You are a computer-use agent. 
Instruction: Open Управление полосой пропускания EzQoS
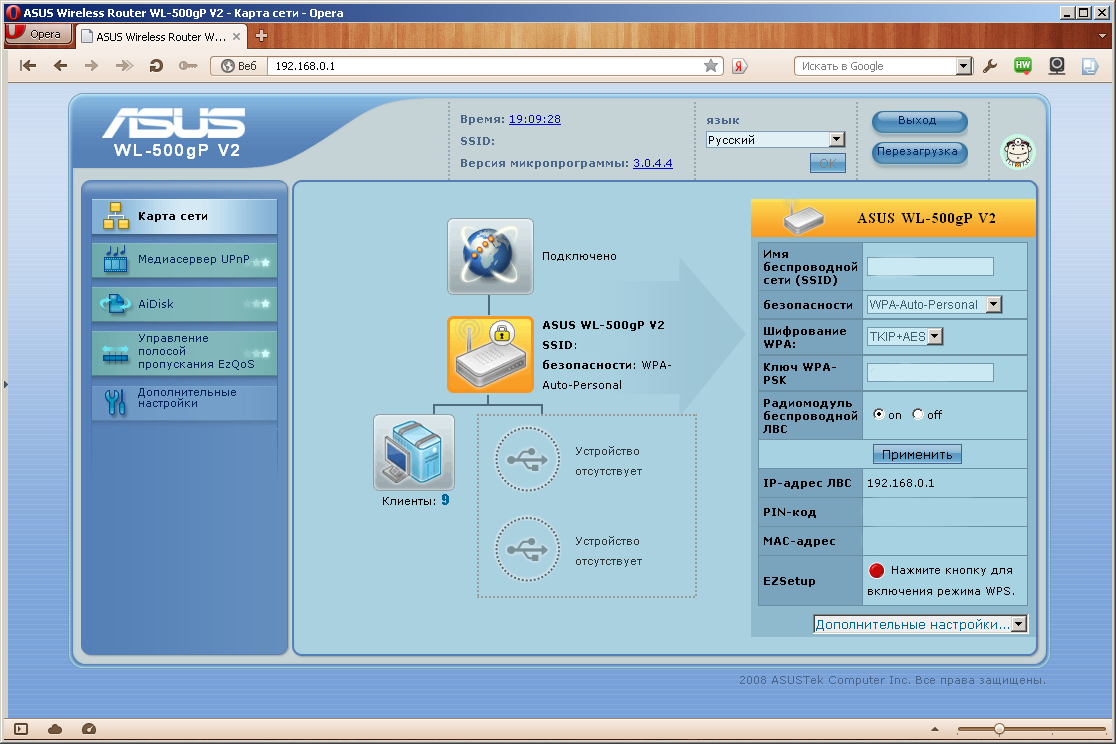184,352
